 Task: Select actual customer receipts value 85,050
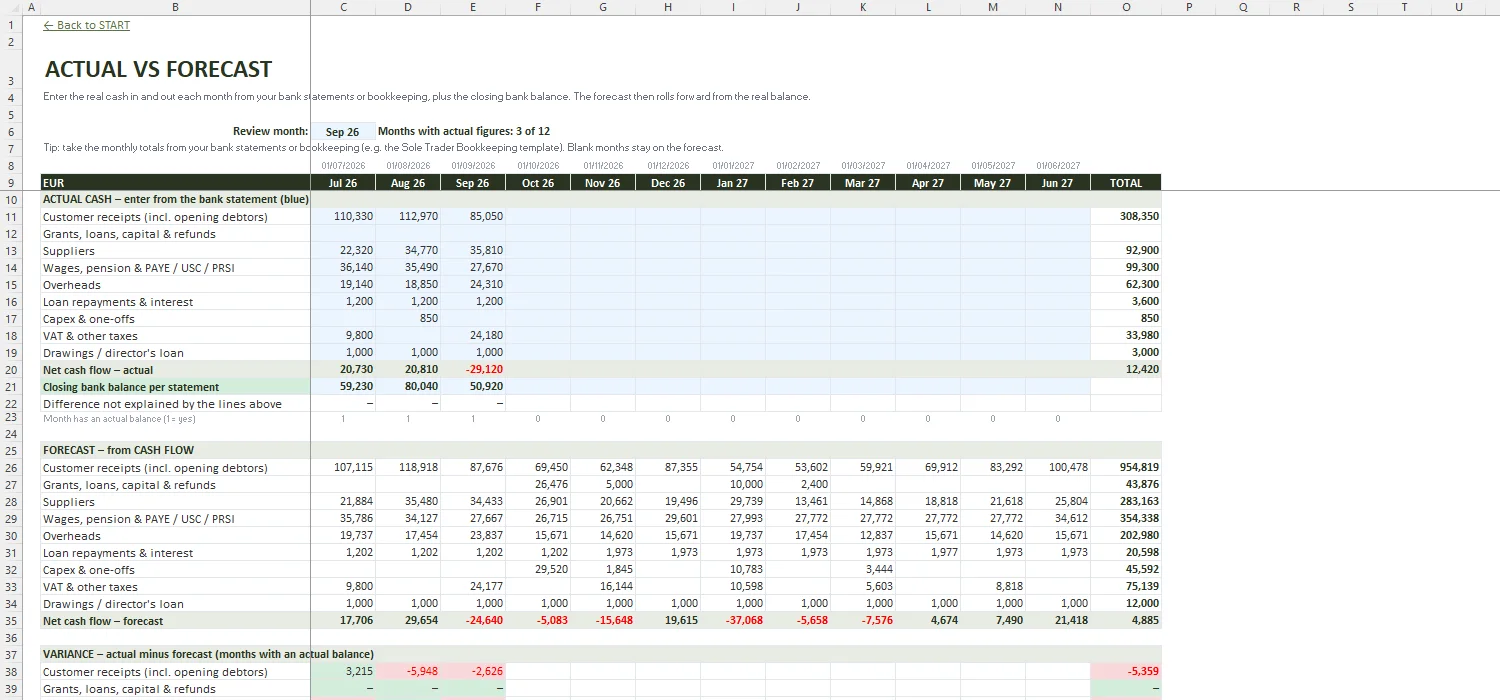coord(473,217)
